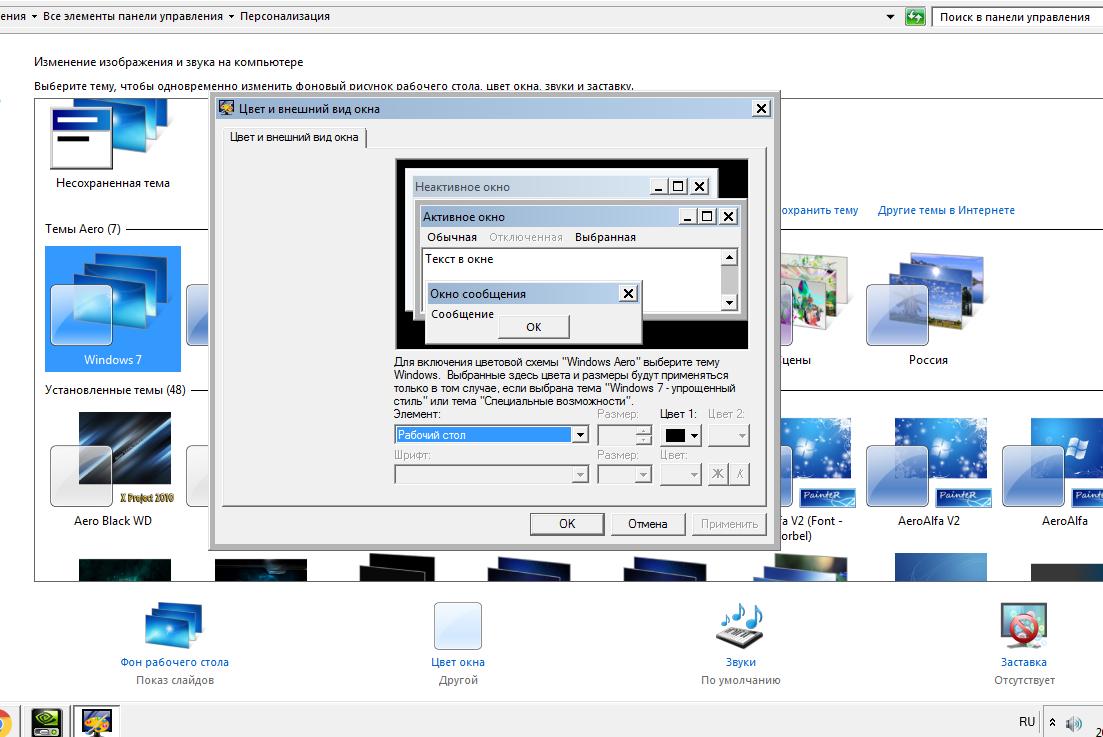This screenshot has height=737, width=1103.
Task: Click the preview scrollbar up arrow
Action: point(729,257)
